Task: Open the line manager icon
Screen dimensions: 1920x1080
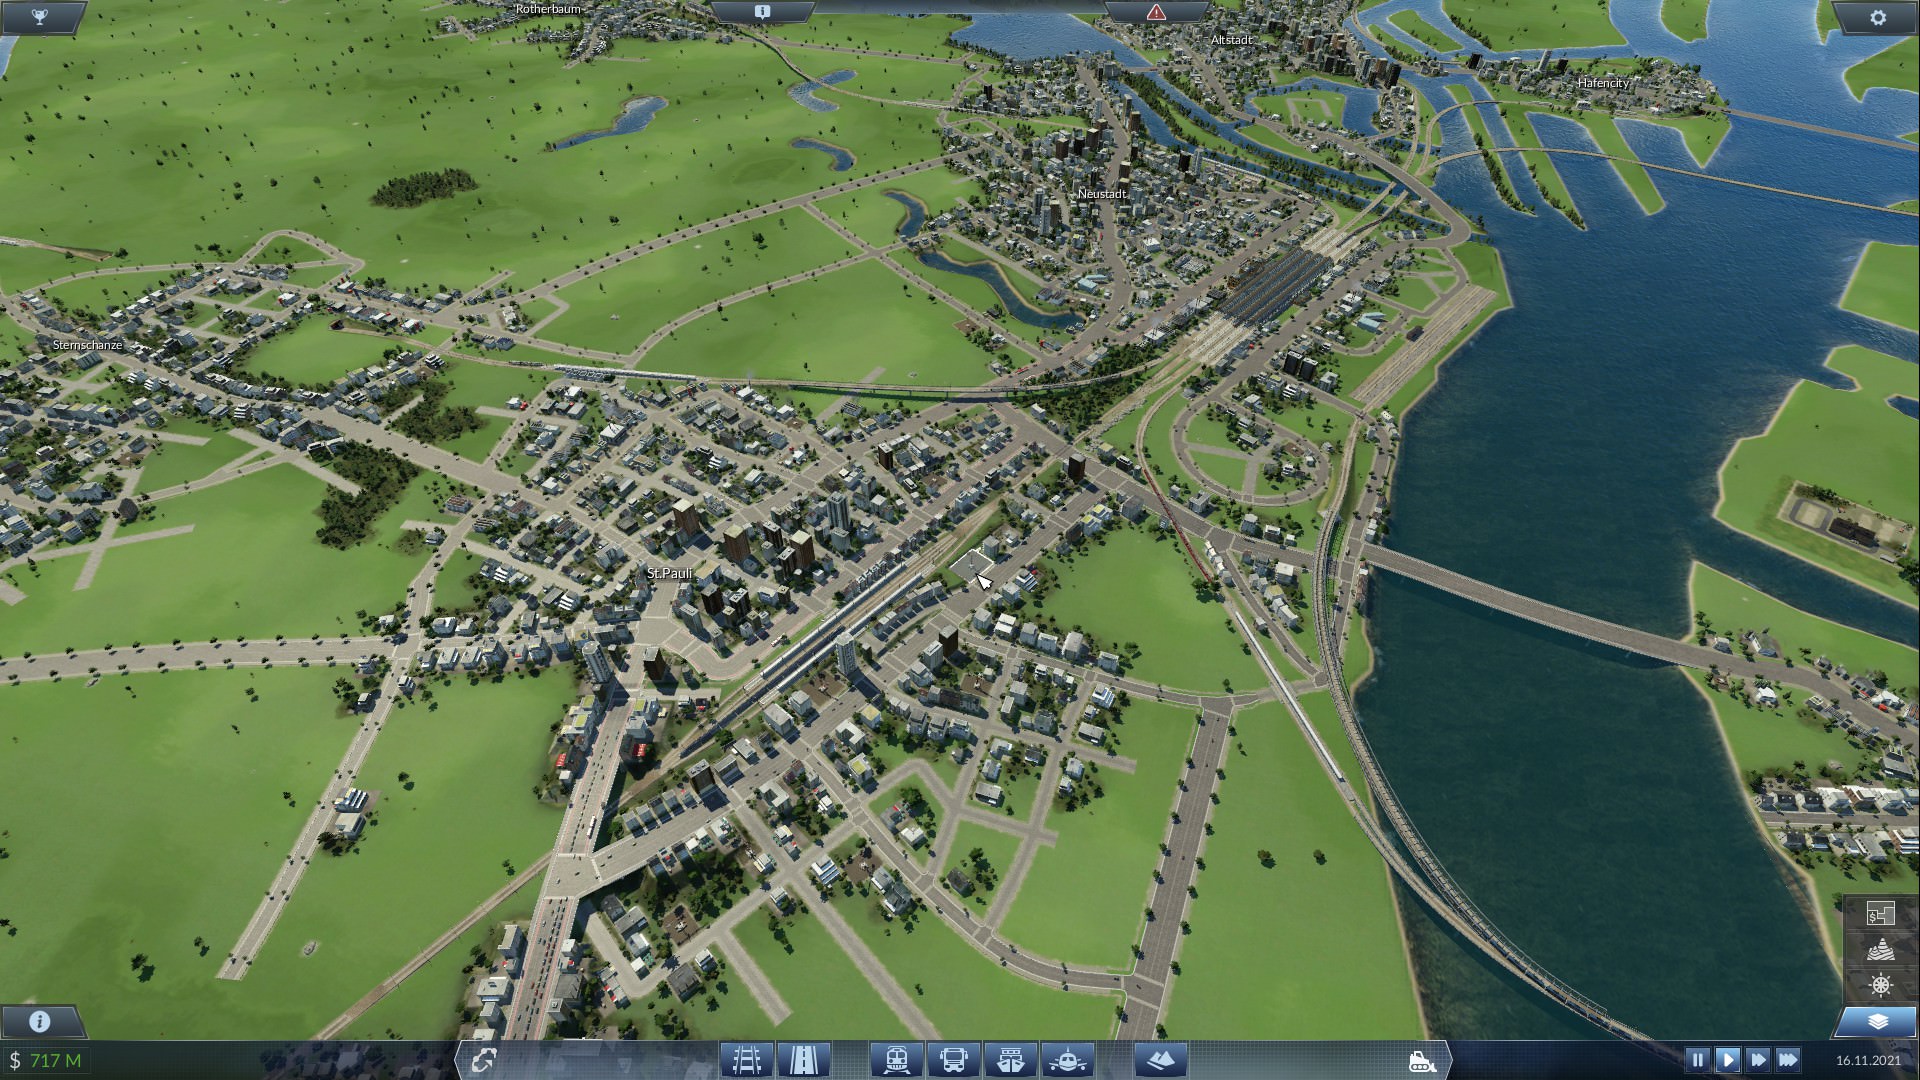Action: click(x=484, y=1059)
